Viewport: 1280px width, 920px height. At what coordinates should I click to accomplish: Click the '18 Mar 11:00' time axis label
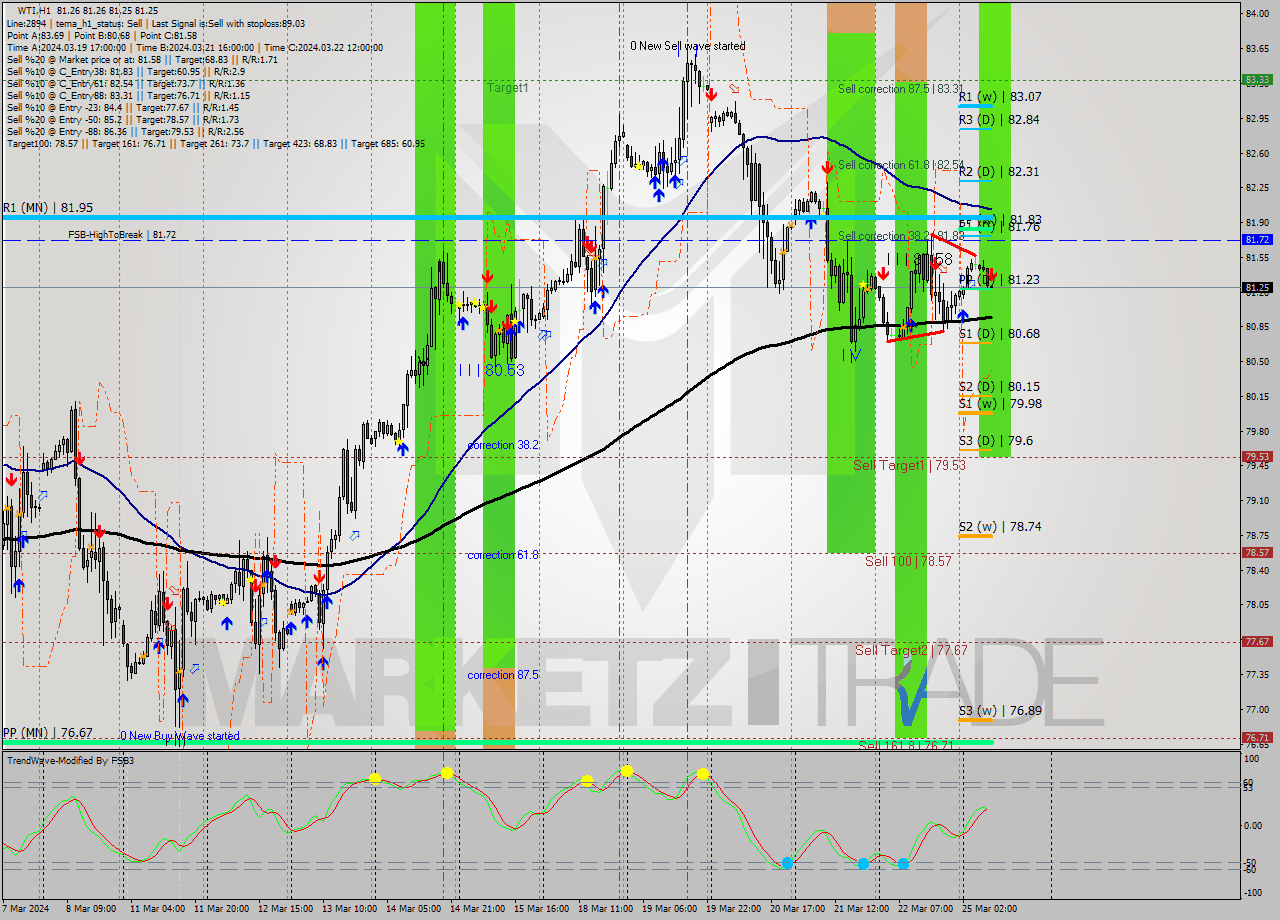[x=604, y=909]
